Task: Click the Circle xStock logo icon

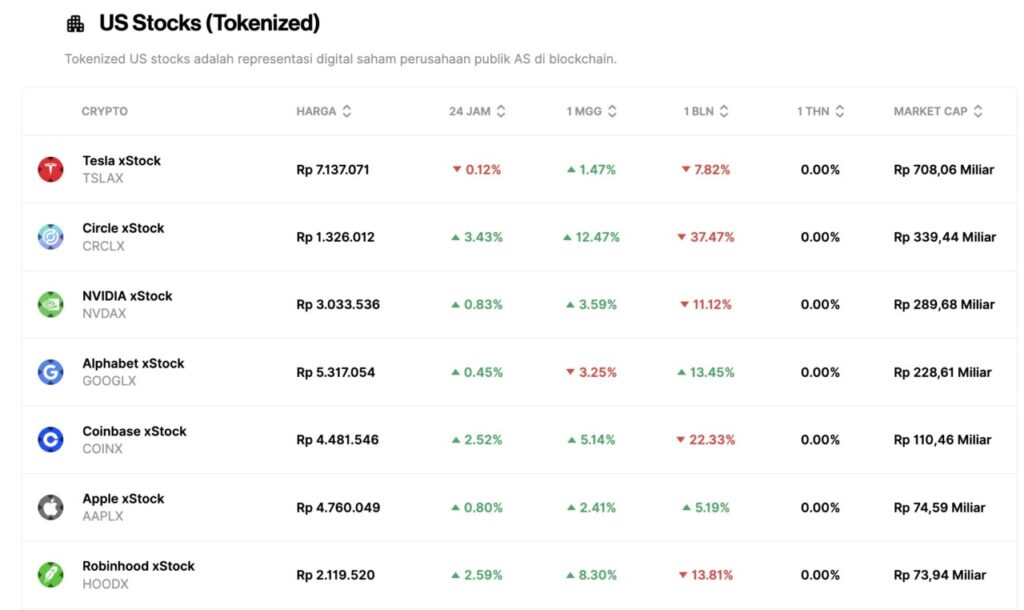Action: pos(50,237)
